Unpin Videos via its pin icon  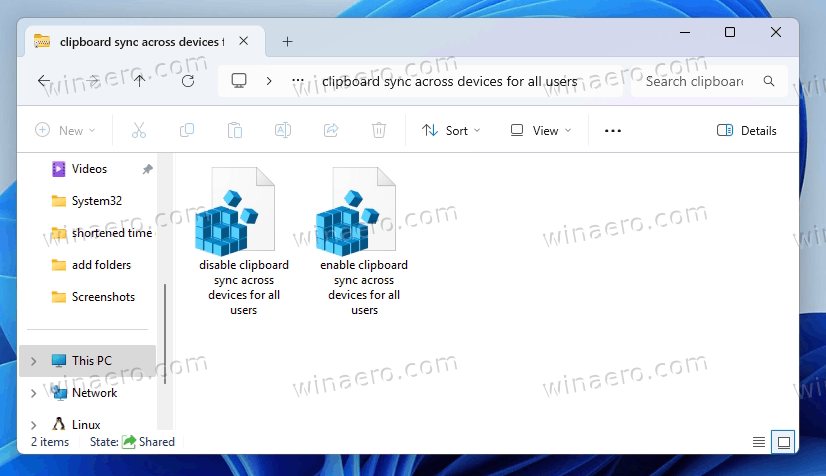[x=148, y=169]
